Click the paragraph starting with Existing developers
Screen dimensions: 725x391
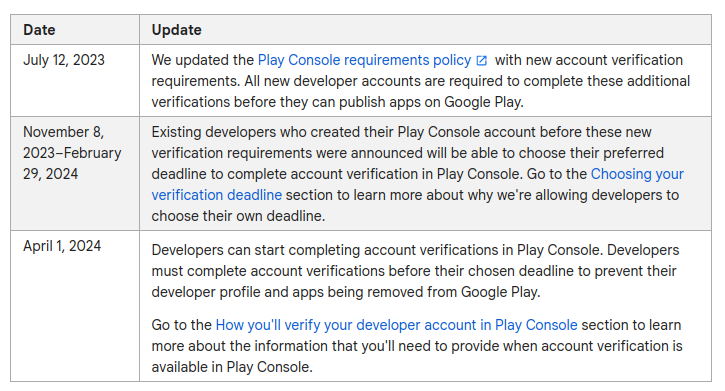tap(418, 174)
